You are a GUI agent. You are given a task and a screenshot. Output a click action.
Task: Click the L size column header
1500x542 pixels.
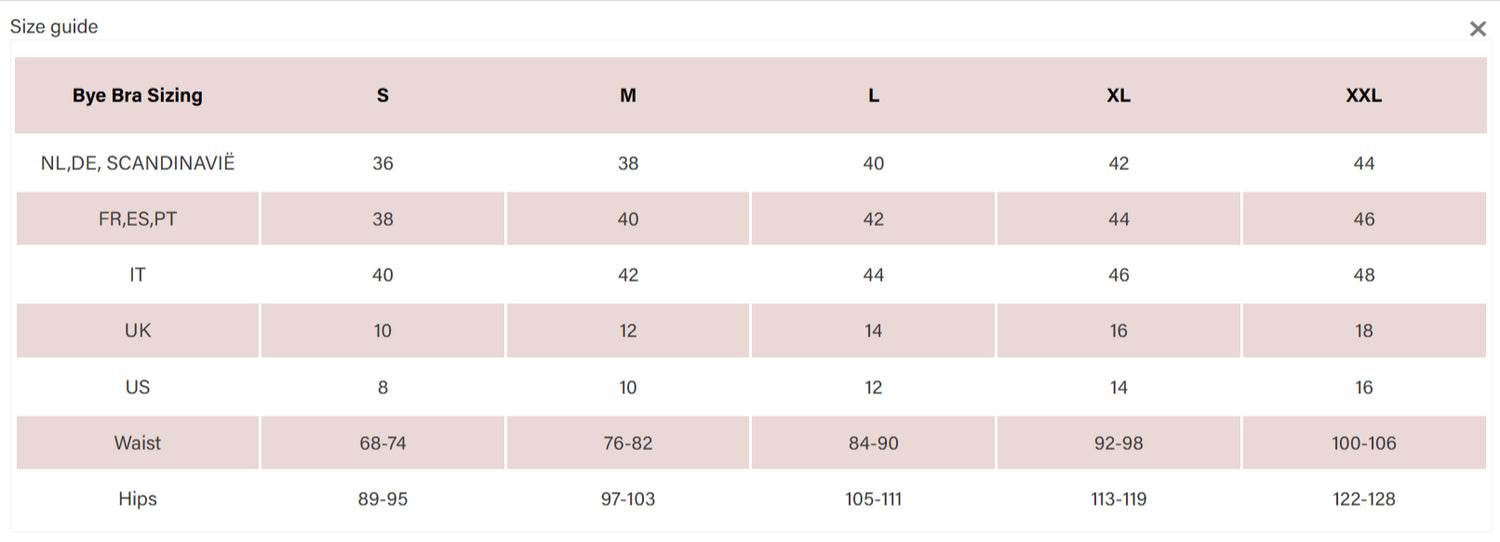(x=873, y=96)
